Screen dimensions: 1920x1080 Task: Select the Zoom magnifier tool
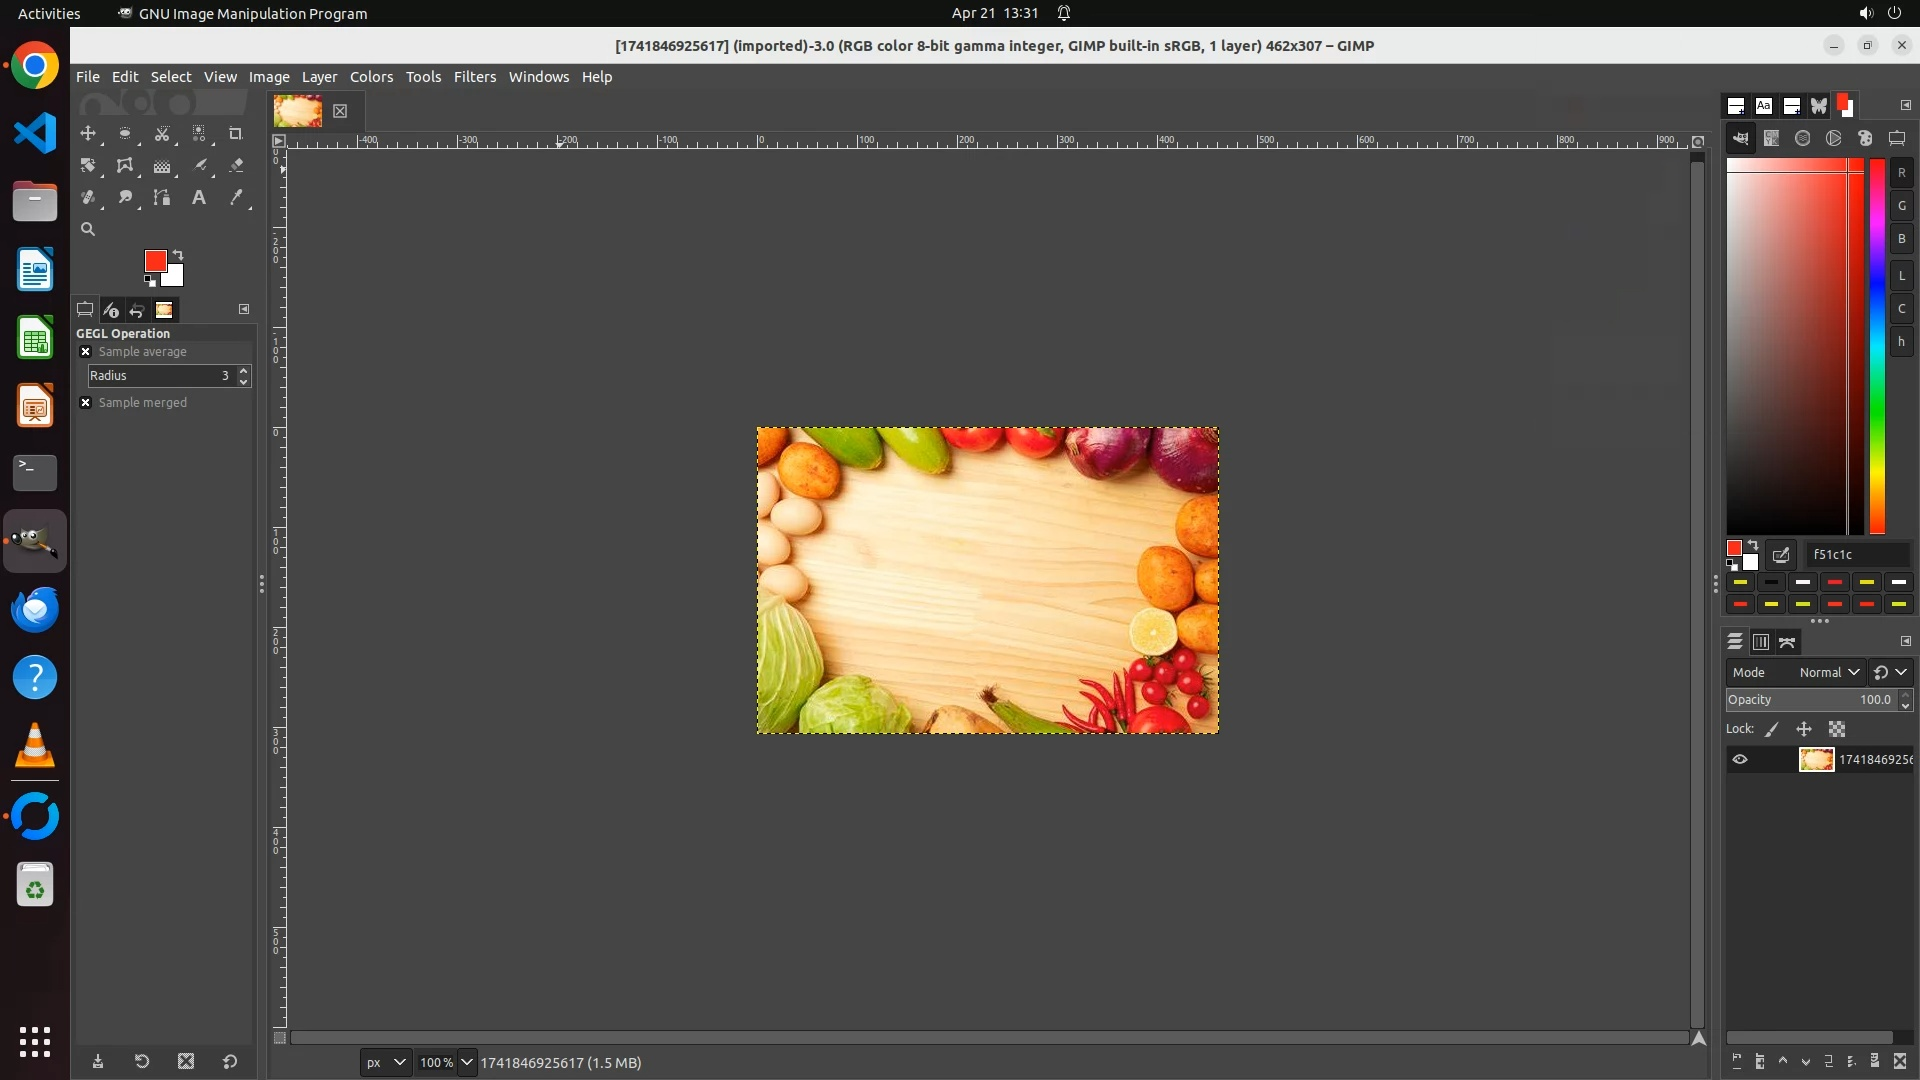click(88, 230)
